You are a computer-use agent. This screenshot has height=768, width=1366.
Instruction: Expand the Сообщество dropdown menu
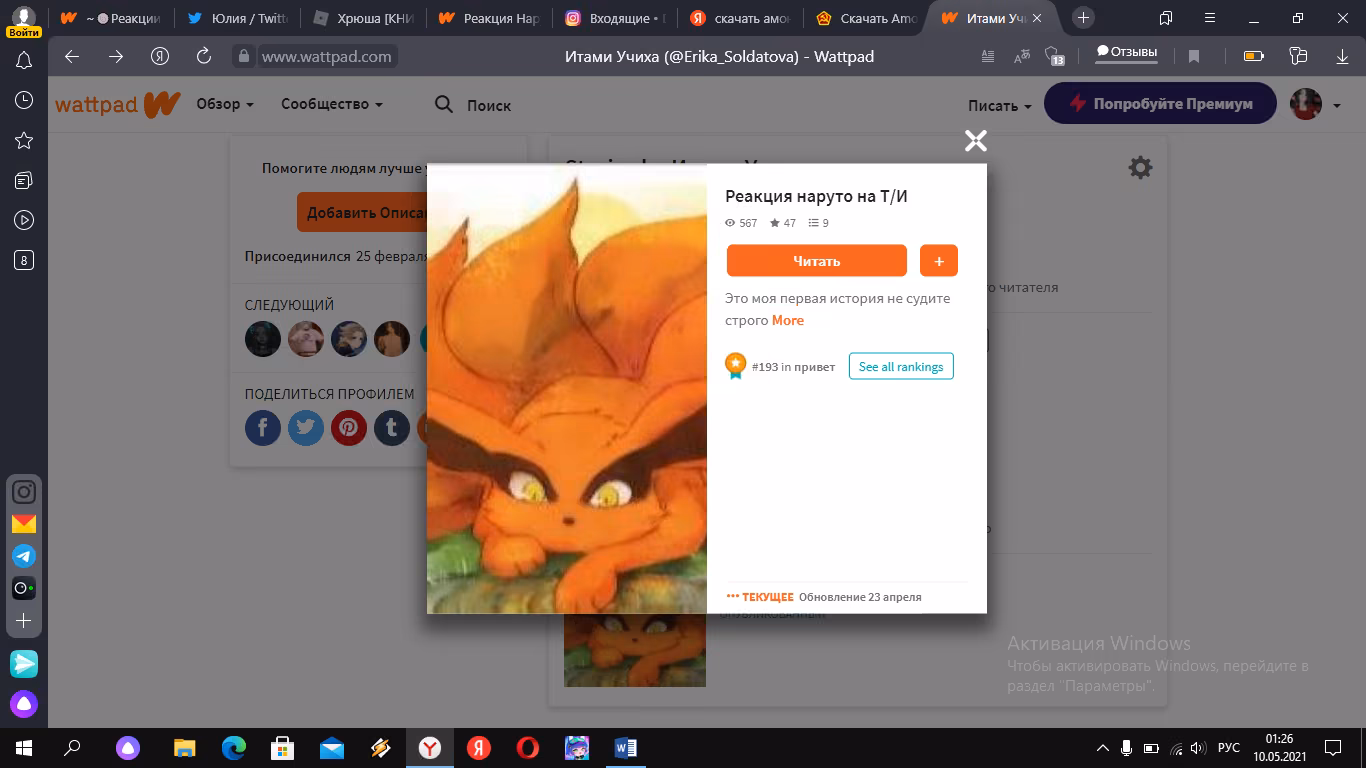coord(332,104)
